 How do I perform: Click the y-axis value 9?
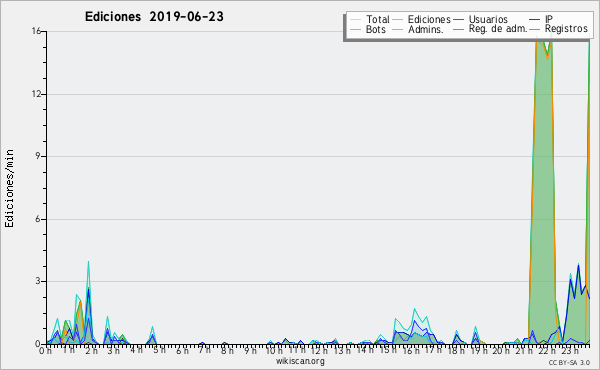tap(38, 156)
